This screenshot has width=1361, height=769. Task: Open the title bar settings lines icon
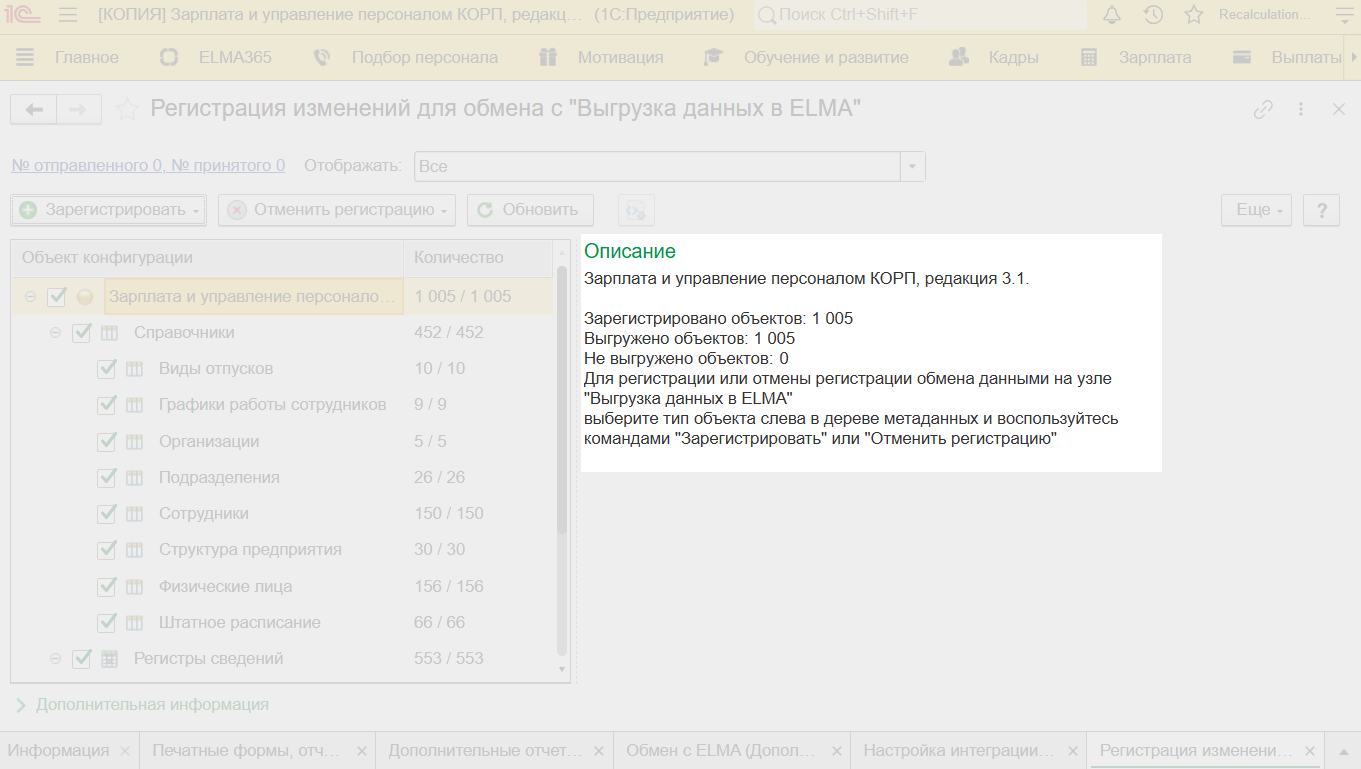[1343, 15]
